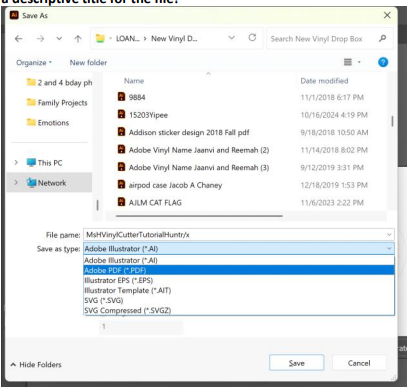The width and height of the screenshot is (417, 391).
Task: Click the file icon beside AJLM CAT FLAG
Action: (x=122, y=202)
